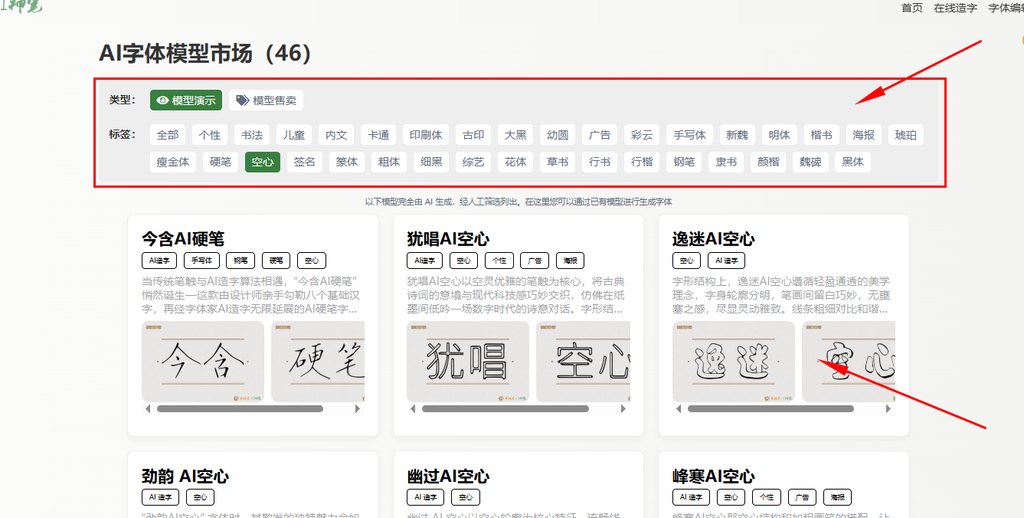
Task: Apply the 硬笔 tag in the filter bar
Action: click(221, 162)
